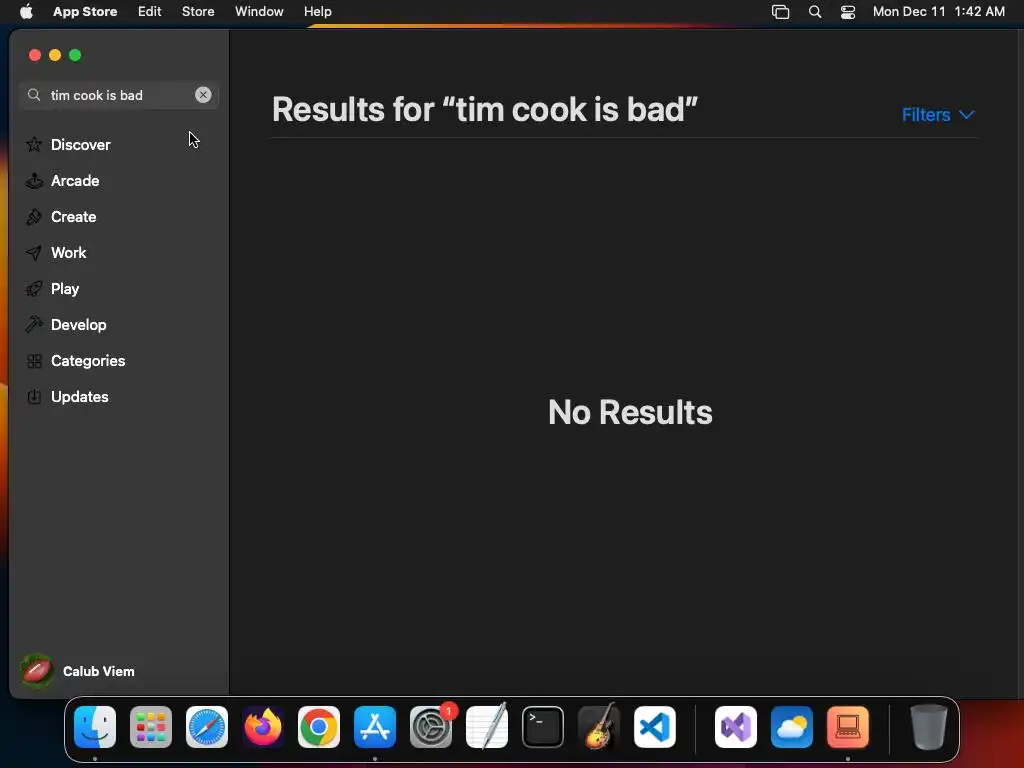
Task: Check Updates download icon
Action: pyautogui.click(x=34, y=396)
